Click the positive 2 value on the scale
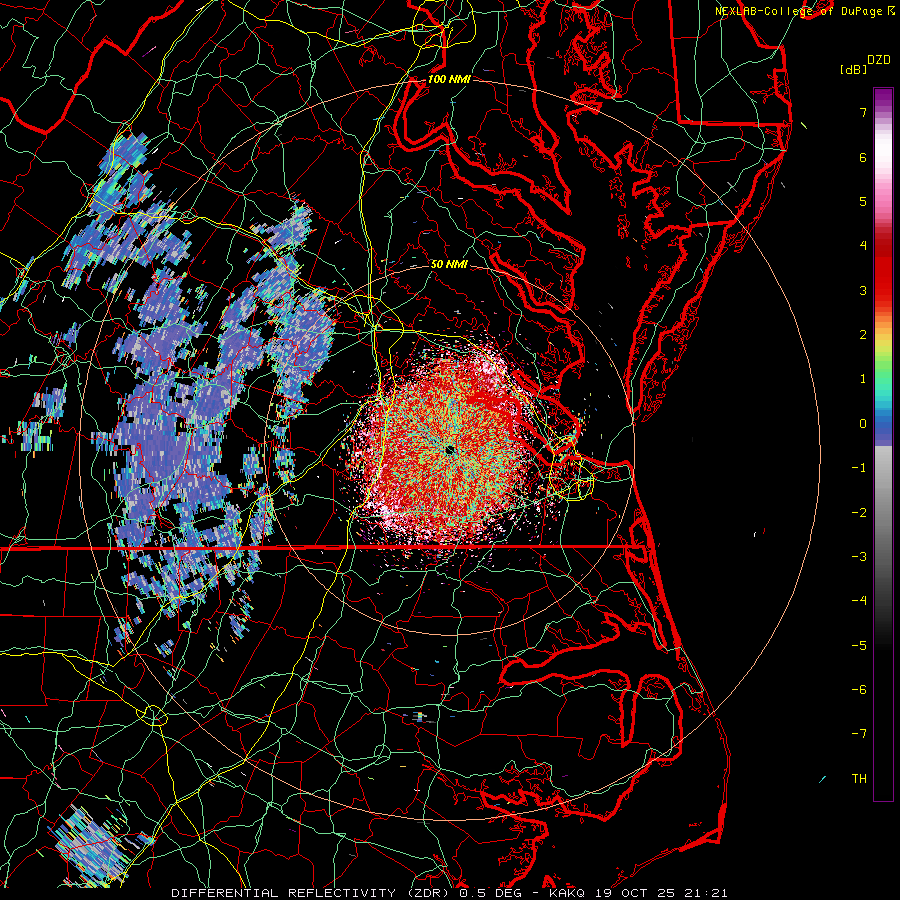900x900 pixels. pyautogui.click(x=863, y=335)
